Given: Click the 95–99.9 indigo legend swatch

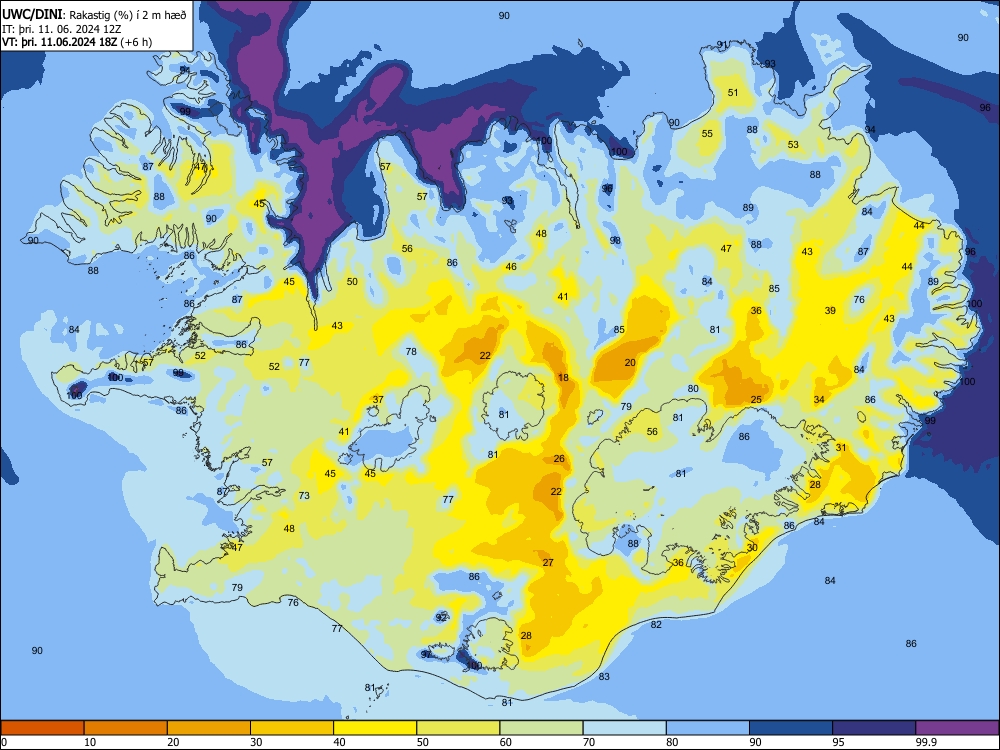Looking at the screenshot, I should [874, 728].
